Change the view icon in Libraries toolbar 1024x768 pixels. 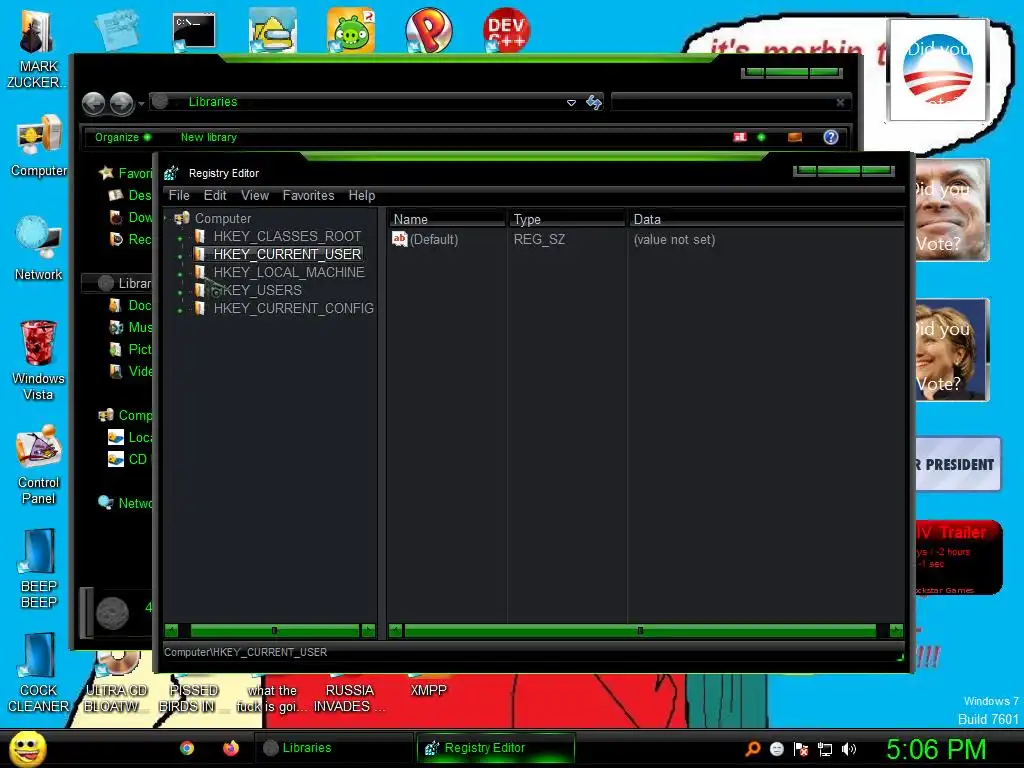tap(740, 137)
